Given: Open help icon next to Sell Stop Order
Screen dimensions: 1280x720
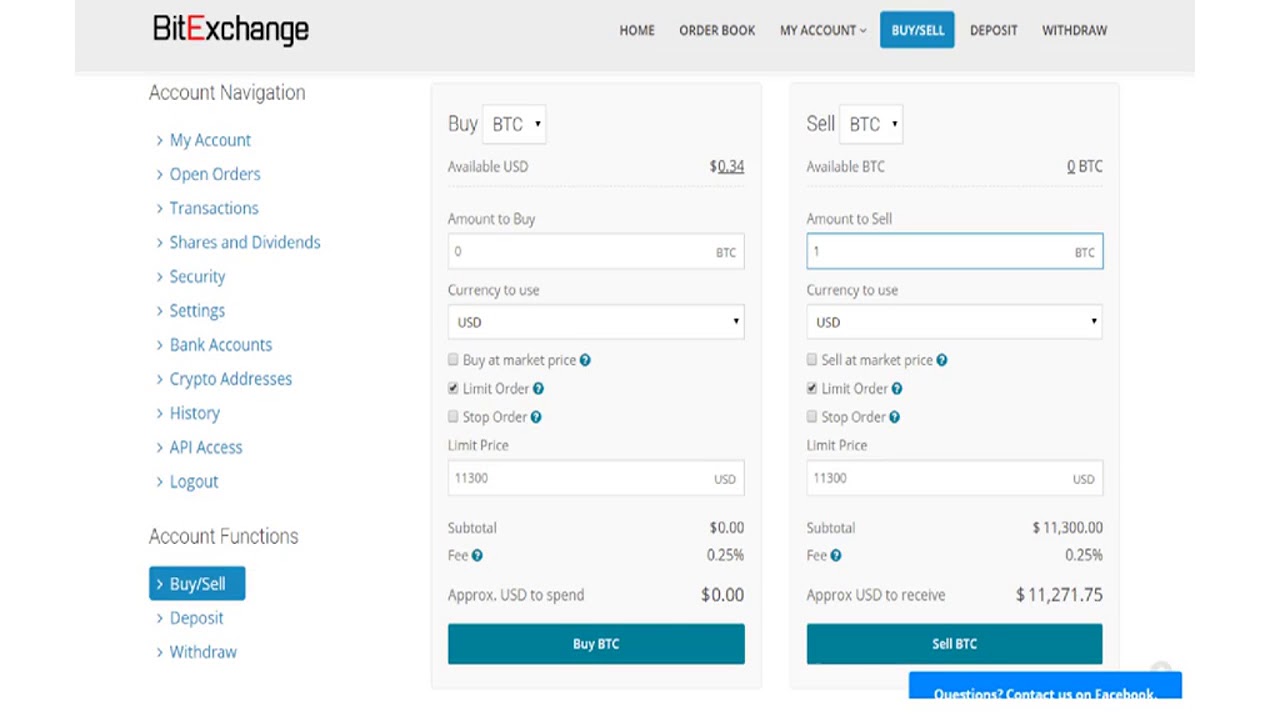Looking at the screenshot, I should pyautogui.click(x=894, y=417).
